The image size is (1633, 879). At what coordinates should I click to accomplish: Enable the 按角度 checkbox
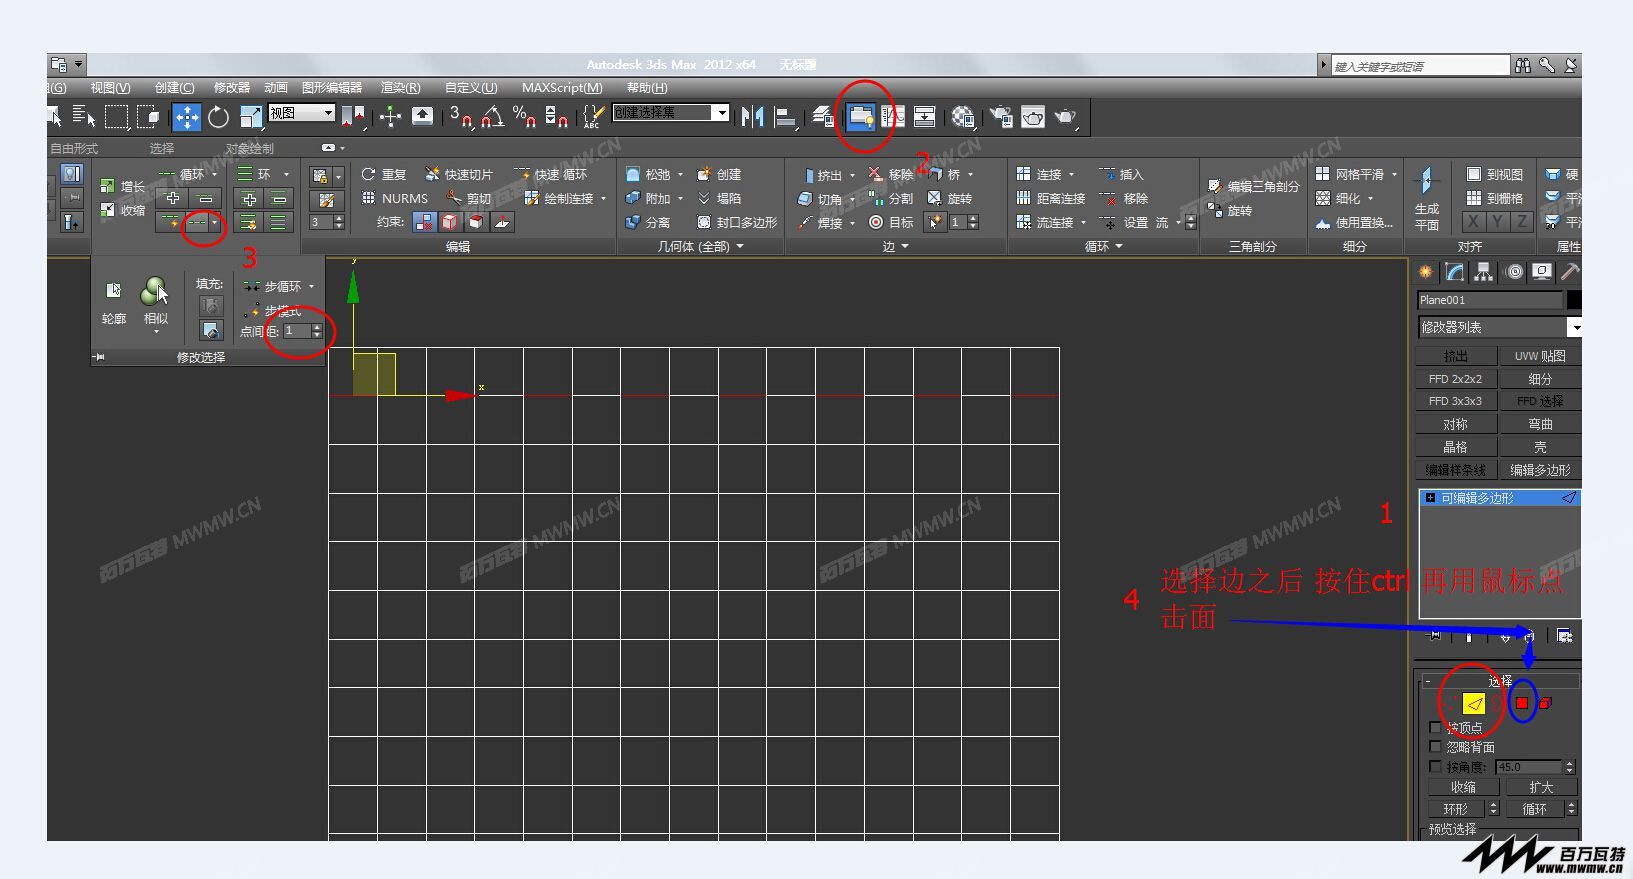(1436, 766)
